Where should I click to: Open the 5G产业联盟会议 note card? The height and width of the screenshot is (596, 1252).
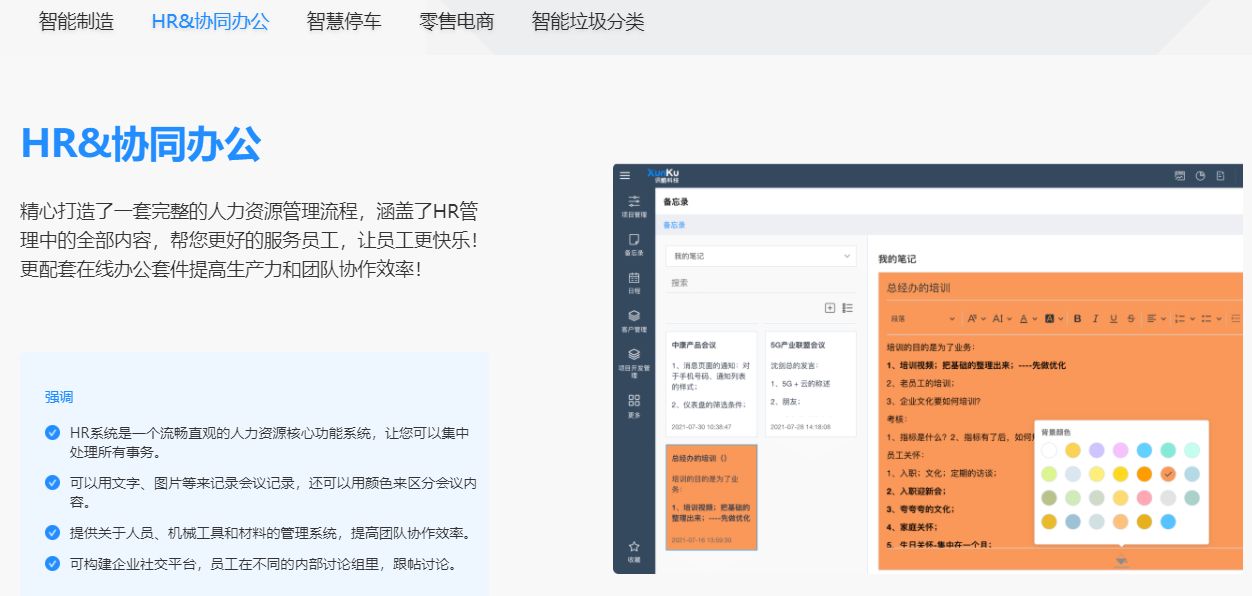tap(810, 386)
